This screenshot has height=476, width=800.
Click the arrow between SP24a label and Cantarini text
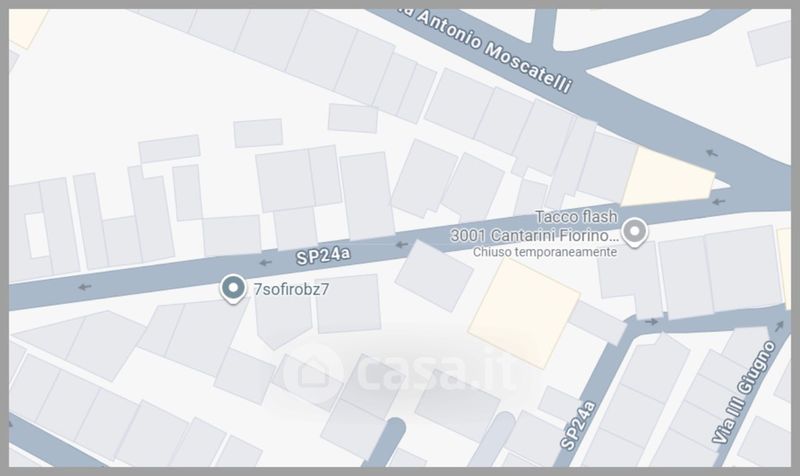(403, 245)
